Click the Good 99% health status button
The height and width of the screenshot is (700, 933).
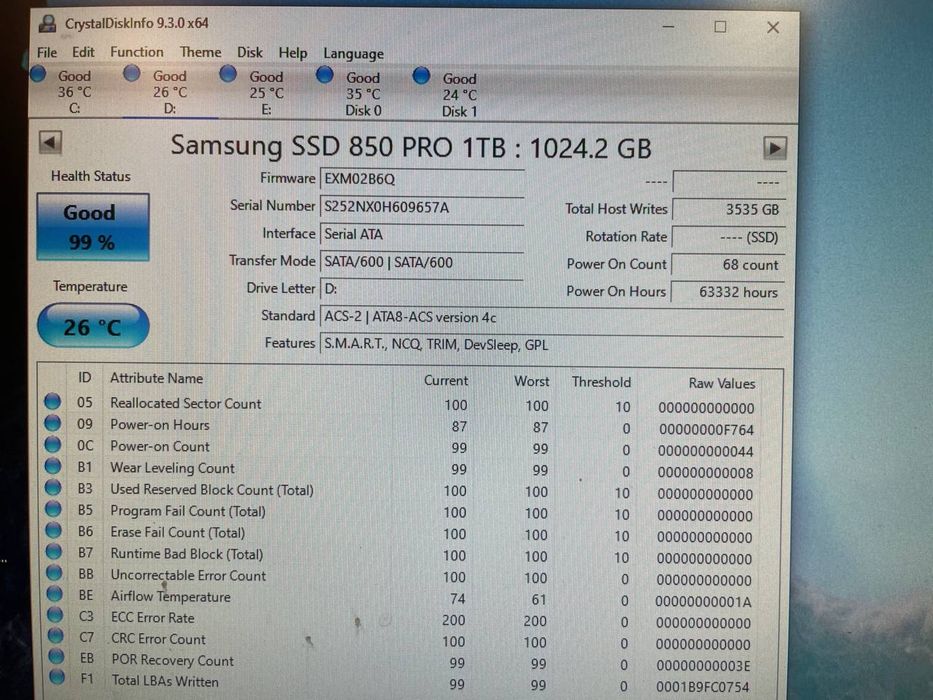[93, 227]
